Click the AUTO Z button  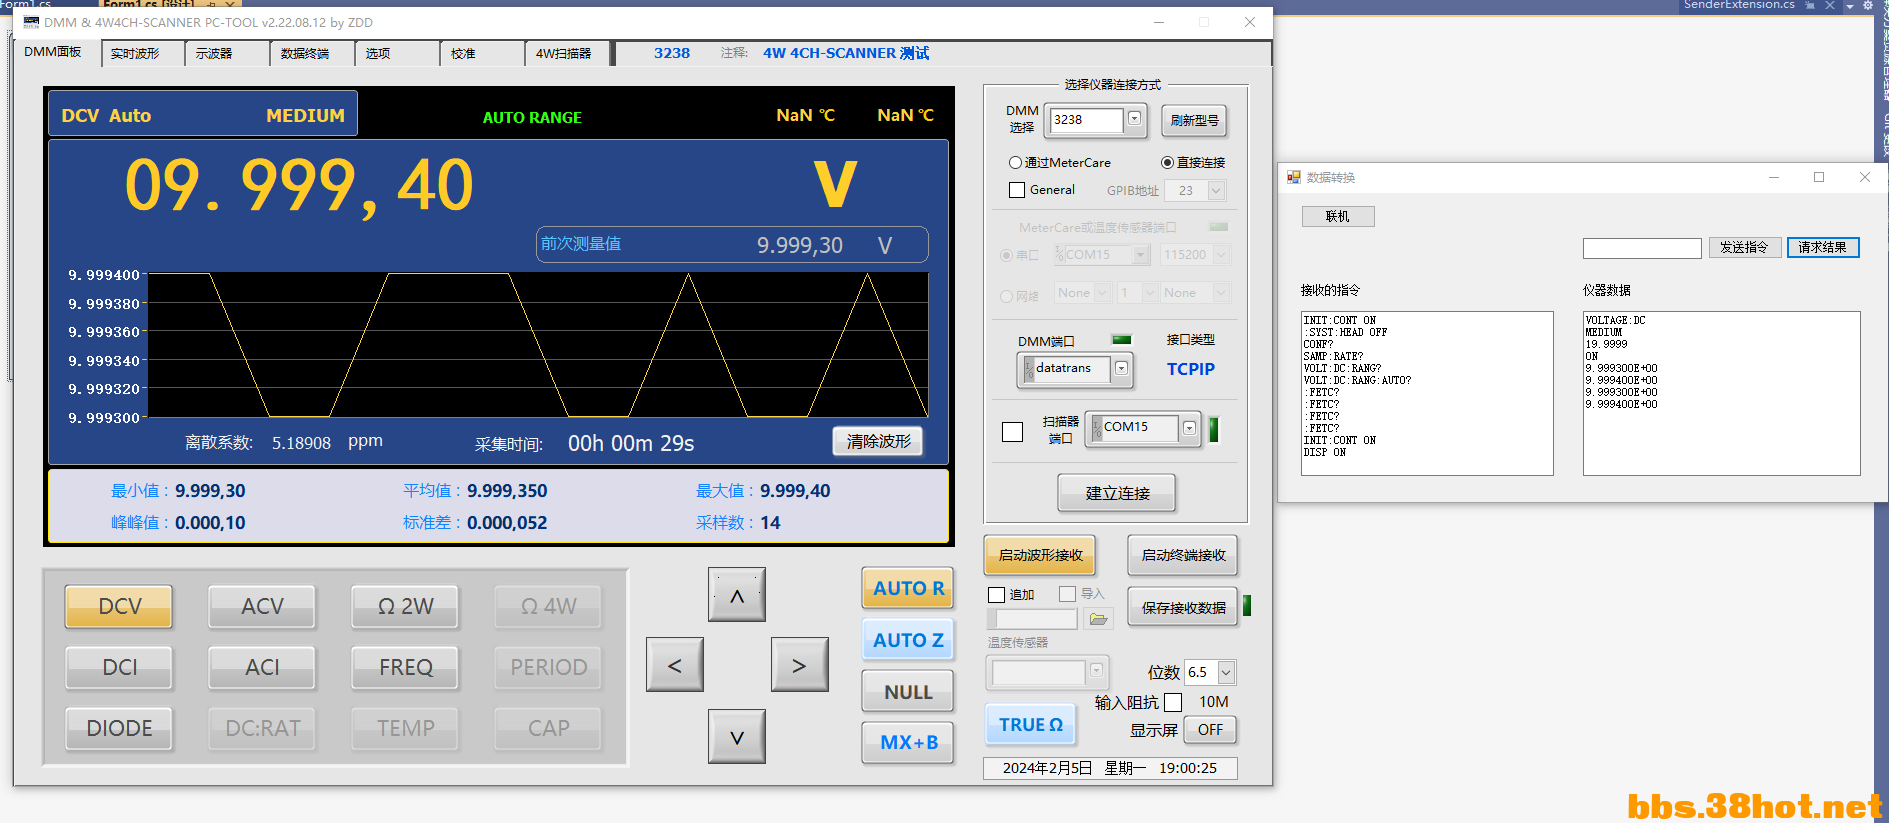tap(908, 640)
